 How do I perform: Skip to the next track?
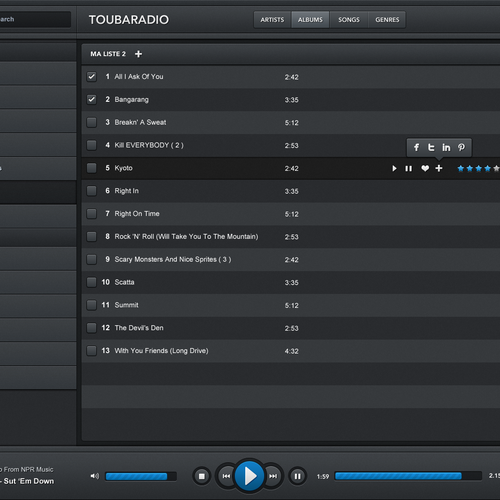(x=273, y=476)
